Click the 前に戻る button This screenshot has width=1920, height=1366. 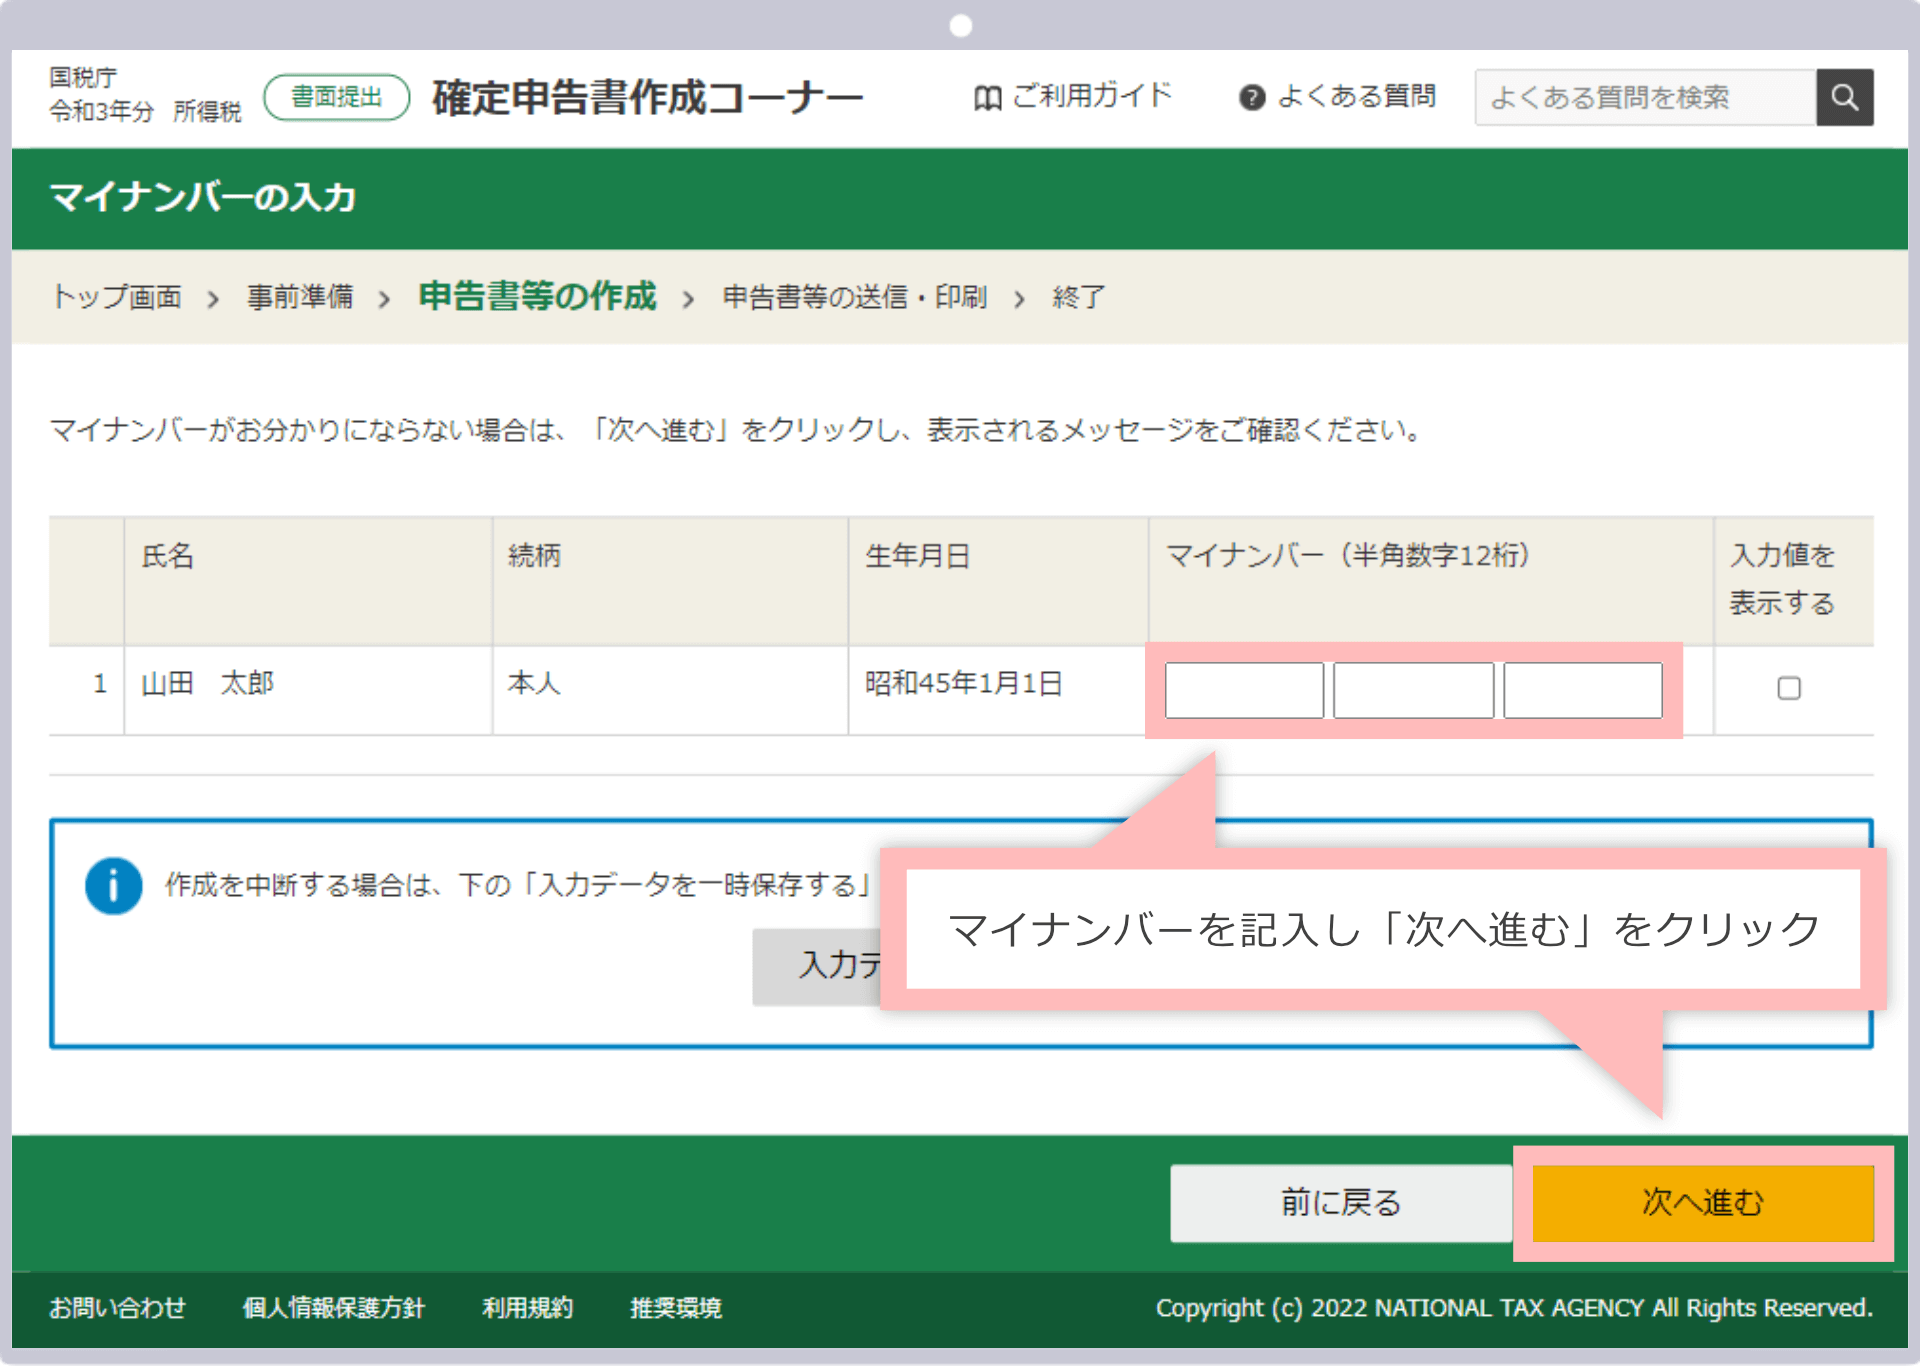pyautogui.click(x=1340, y=1203)
